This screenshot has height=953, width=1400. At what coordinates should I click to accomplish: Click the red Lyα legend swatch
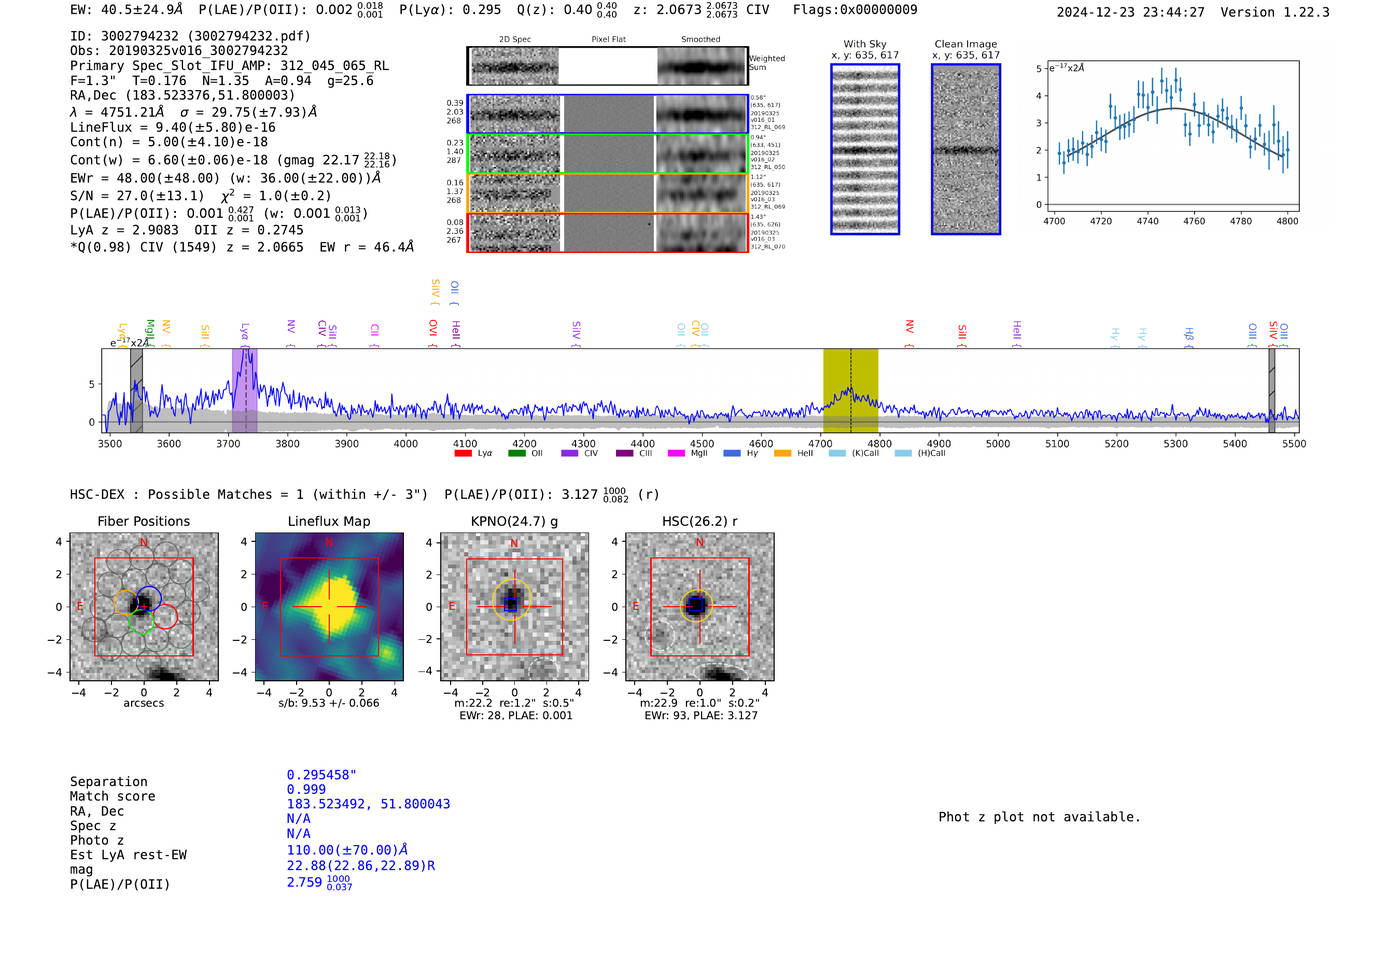[x=463, y=453]
